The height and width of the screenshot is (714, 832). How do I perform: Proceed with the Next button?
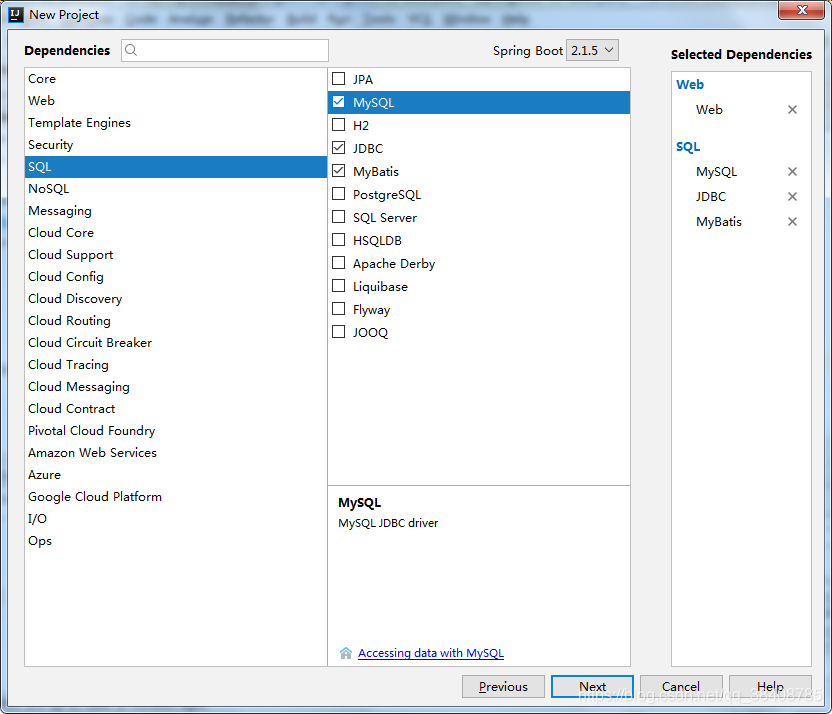(x=592, y=686)
